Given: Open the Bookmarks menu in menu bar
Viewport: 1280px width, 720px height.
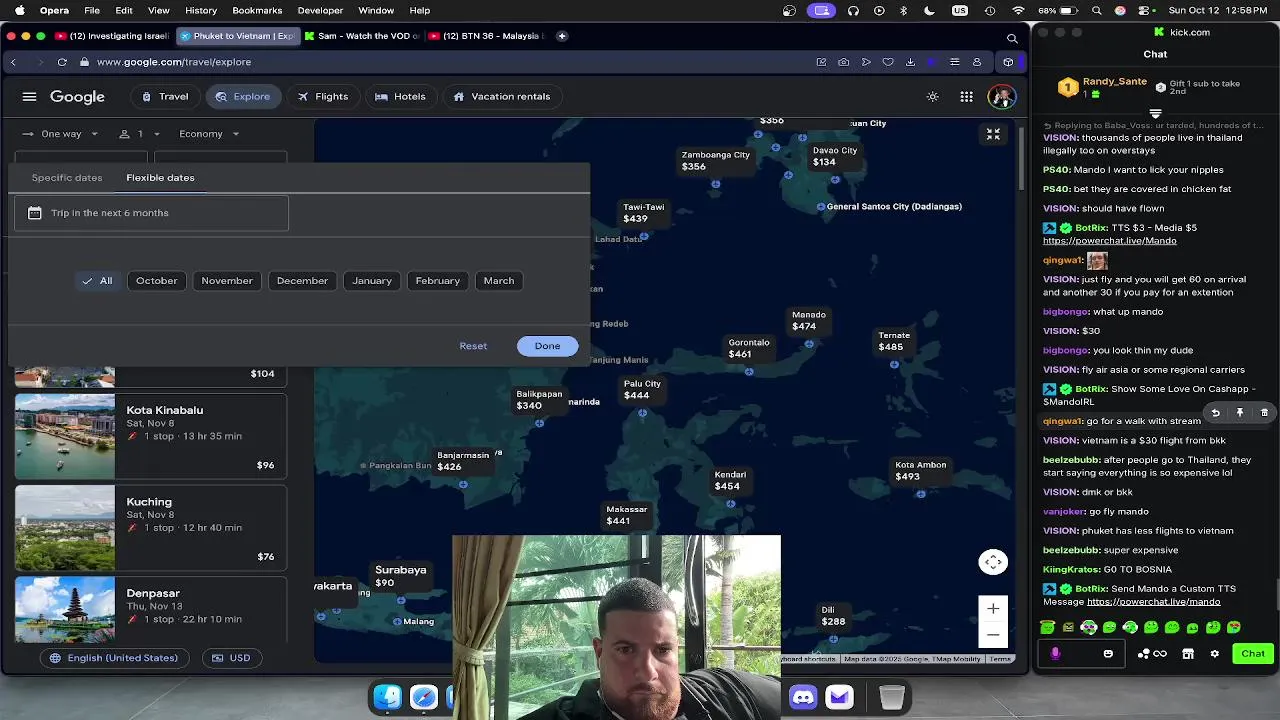Looking at the screenshot, I should pyautogui.click(x=257, y=10).
